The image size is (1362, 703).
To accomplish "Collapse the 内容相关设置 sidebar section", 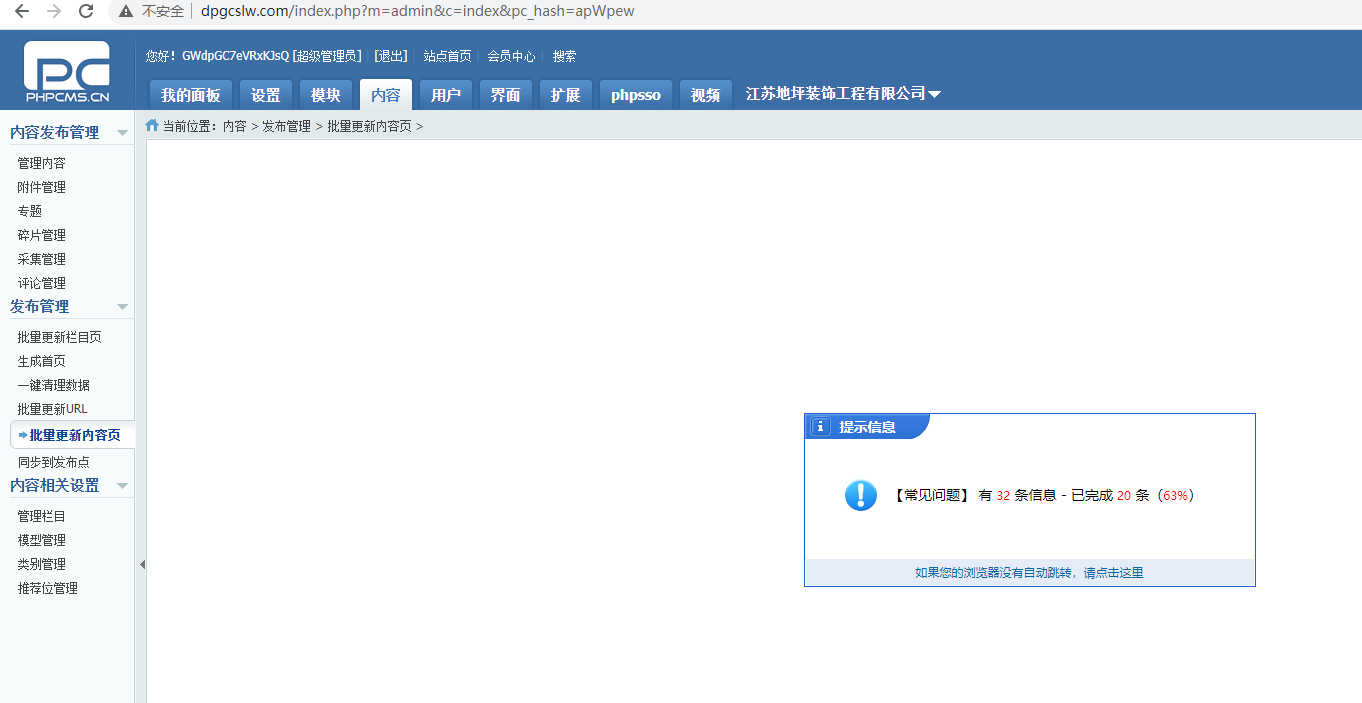I will [x=122, y=486].
